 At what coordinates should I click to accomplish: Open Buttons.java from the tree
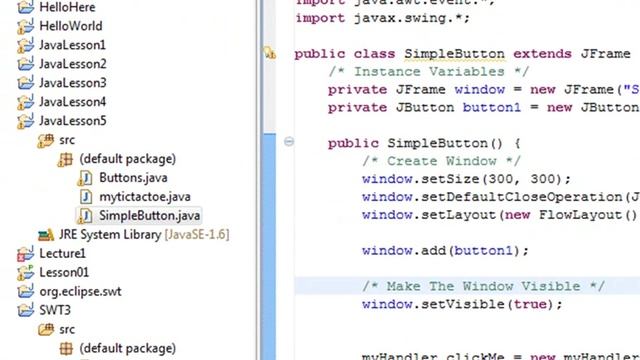(x=133, y=178)
